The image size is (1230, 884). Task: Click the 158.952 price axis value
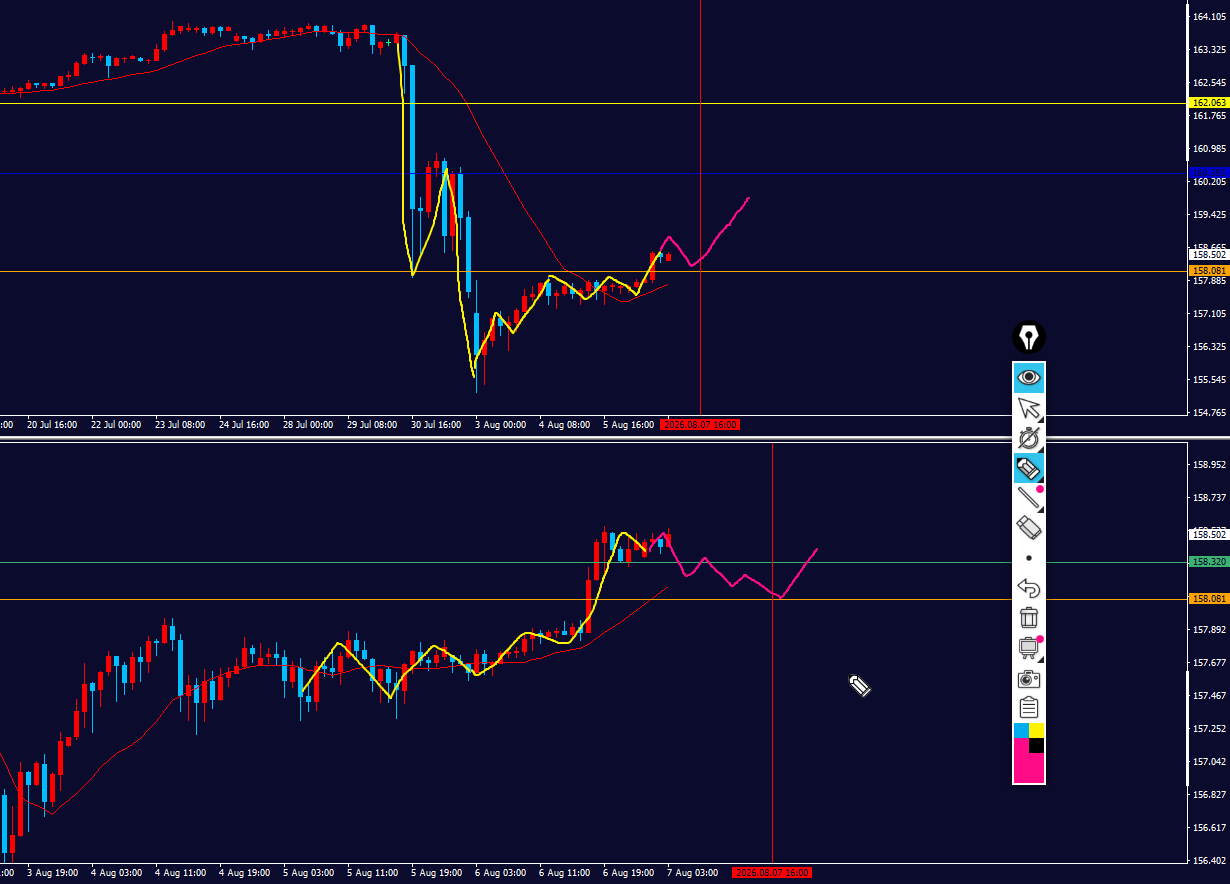[1209, 465]
